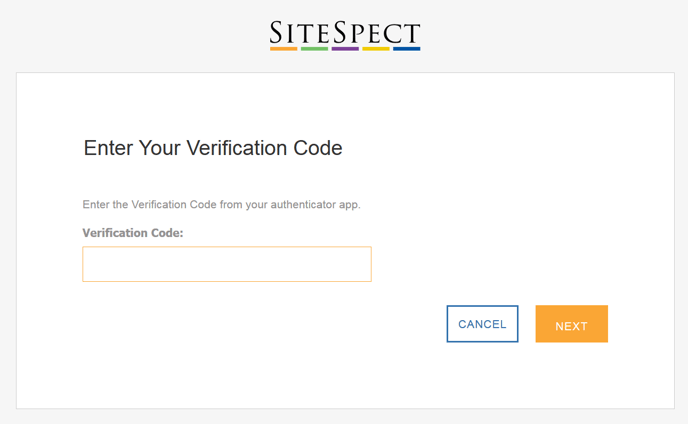Click the SiteSpect logo wordmark
This screenshot has width=688, height=424.
345,32
